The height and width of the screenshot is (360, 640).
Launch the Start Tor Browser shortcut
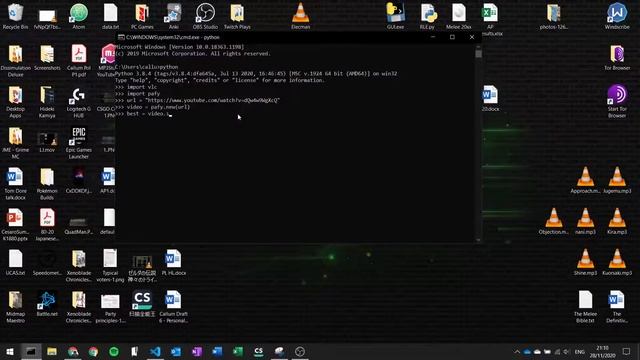point(617,101)
